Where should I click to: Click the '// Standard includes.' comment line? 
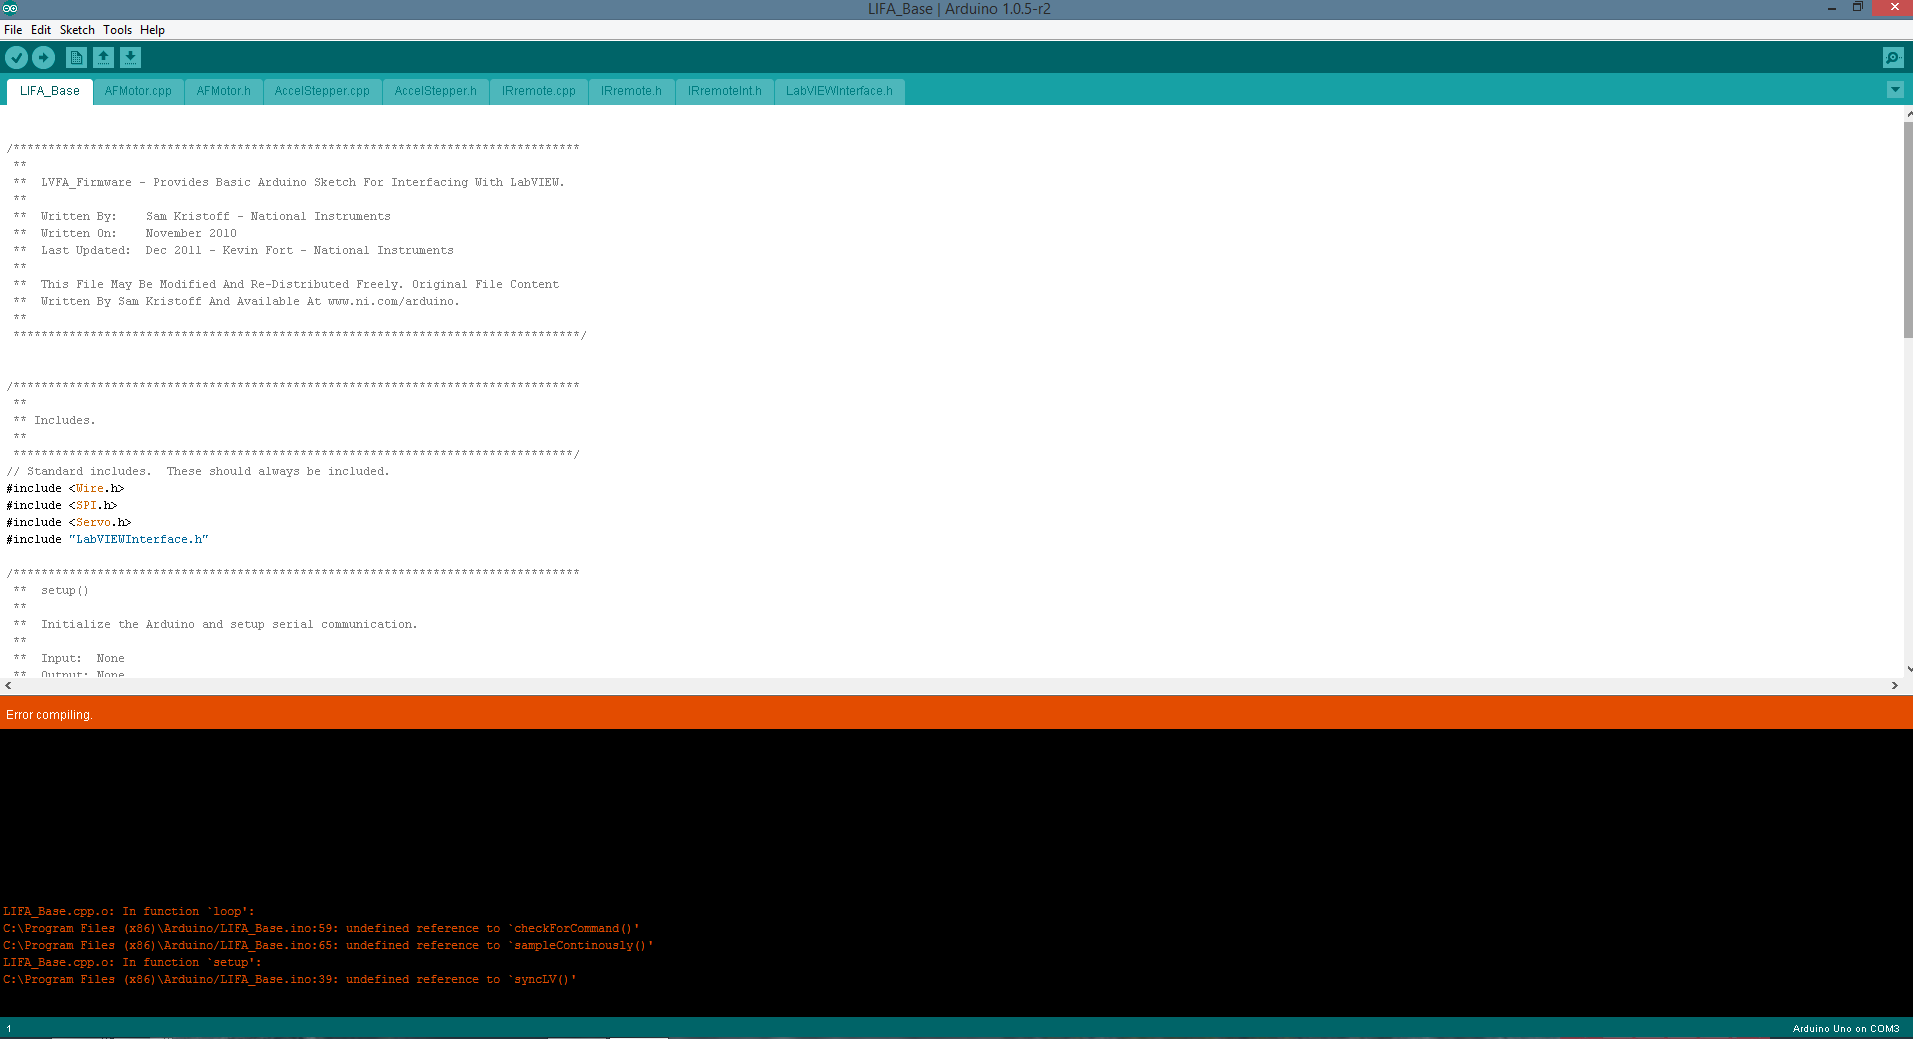198,472
